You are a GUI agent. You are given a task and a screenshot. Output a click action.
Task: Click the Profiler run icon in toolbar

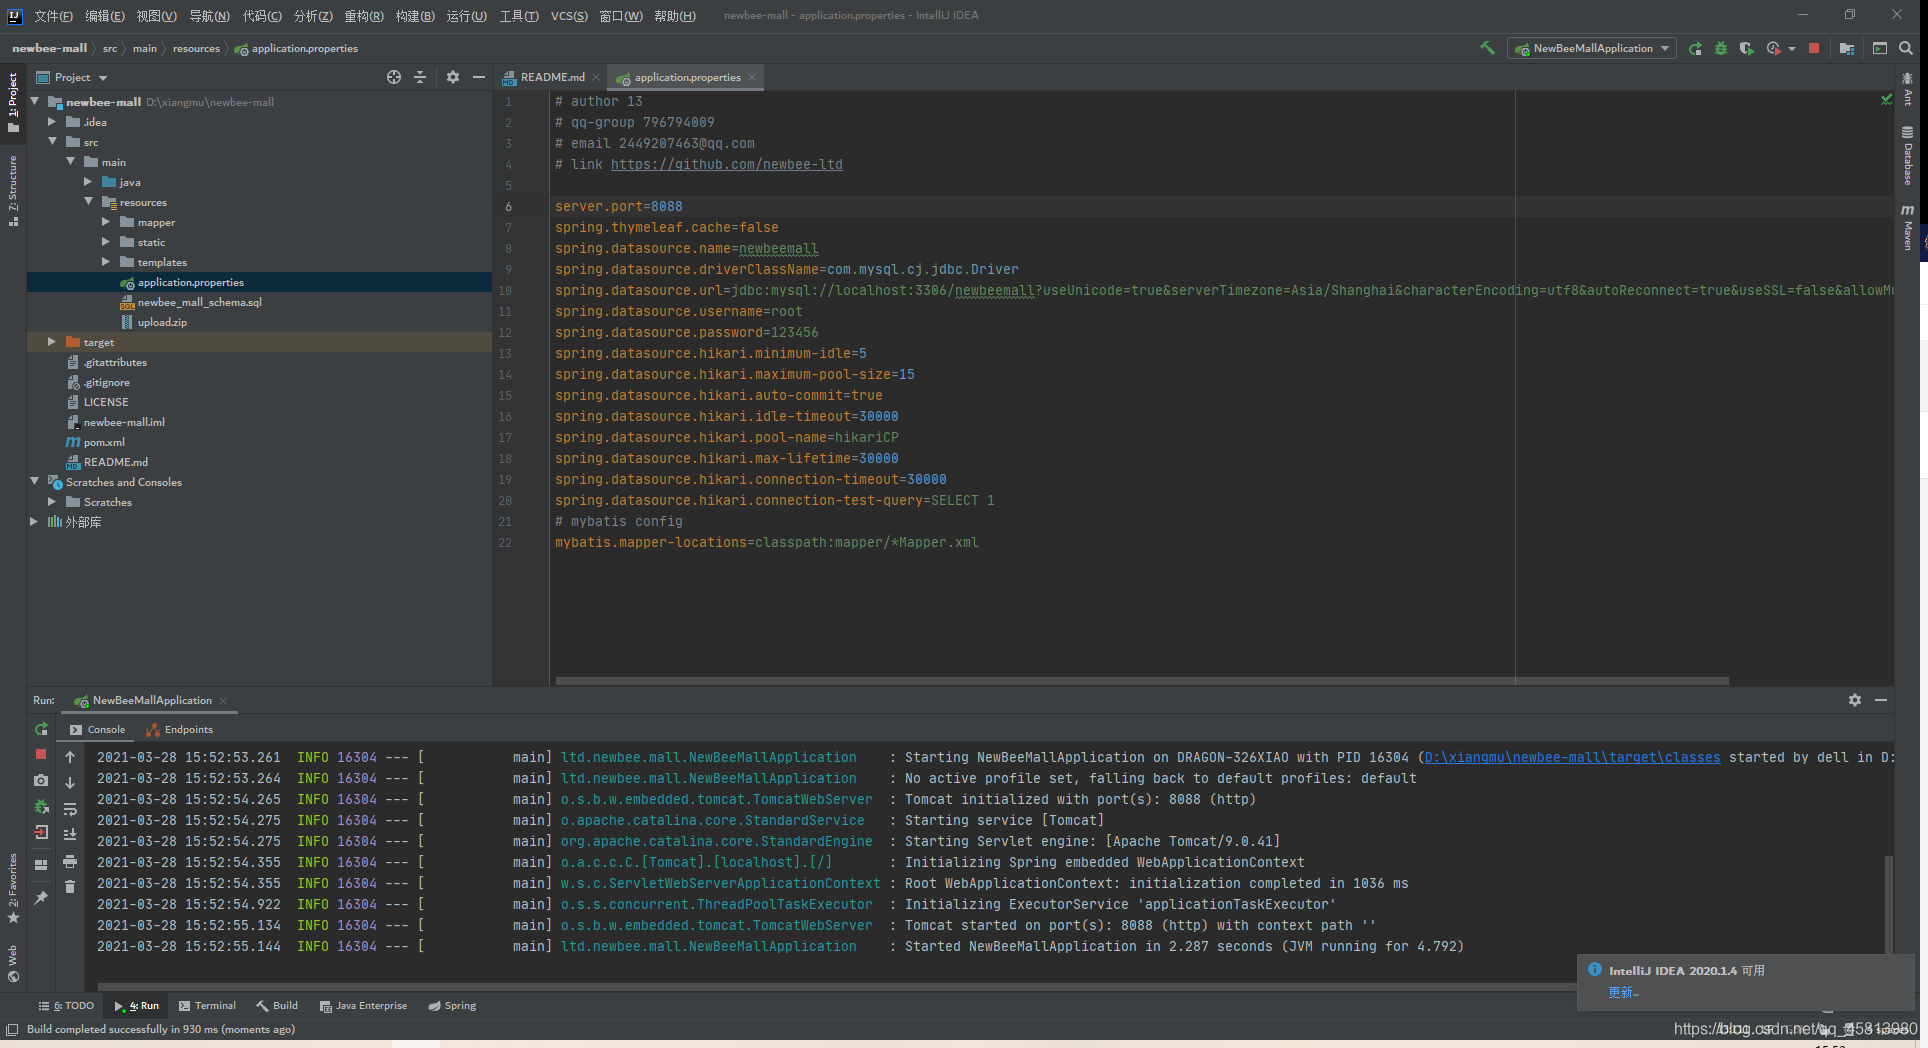point(1773,48)
